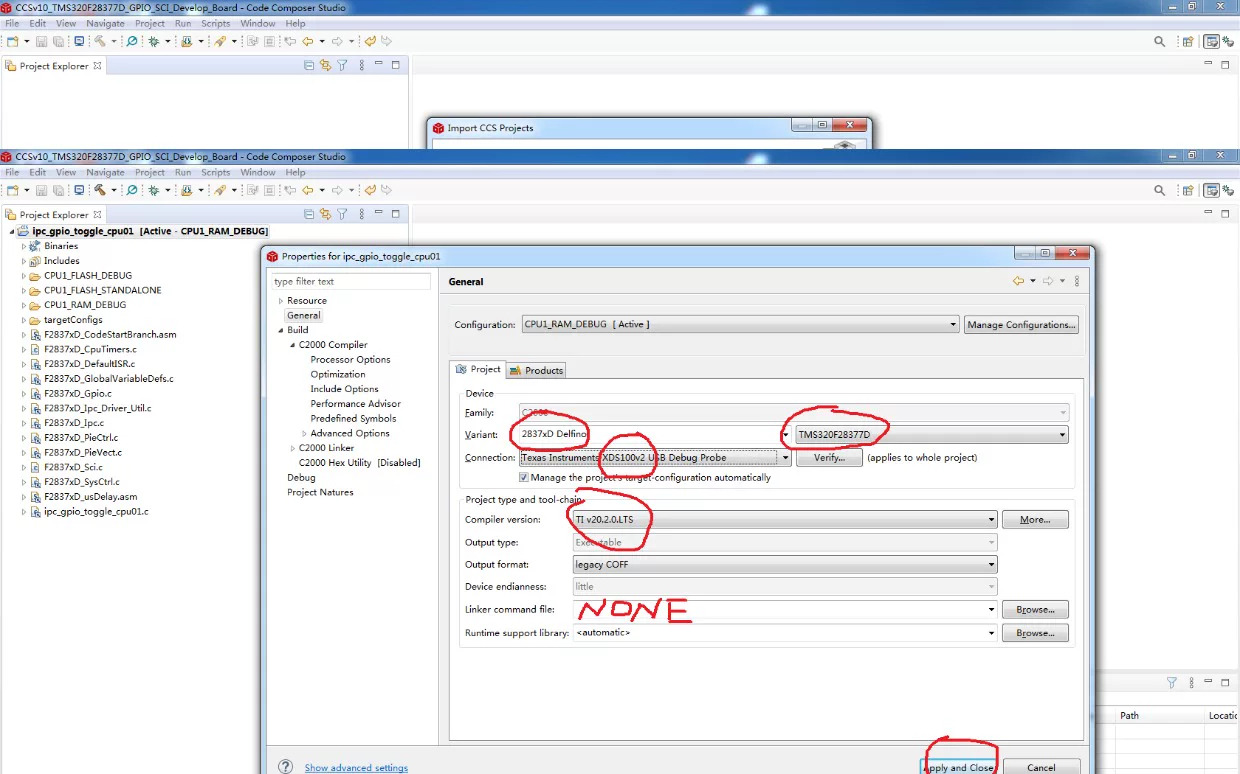Screen dimensions: 1240x774
Task: Click CCS Edit perspective icon in front CCS window
Action: click(1212, 190)
